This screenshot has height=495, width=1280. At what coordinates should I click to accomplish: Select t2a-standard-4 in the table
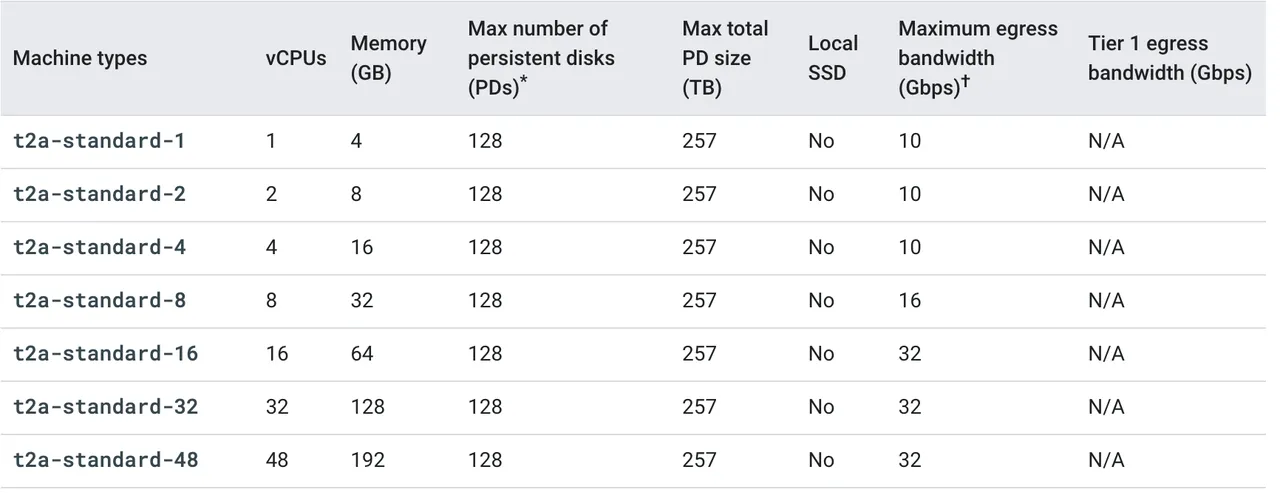tap(99, 247)
